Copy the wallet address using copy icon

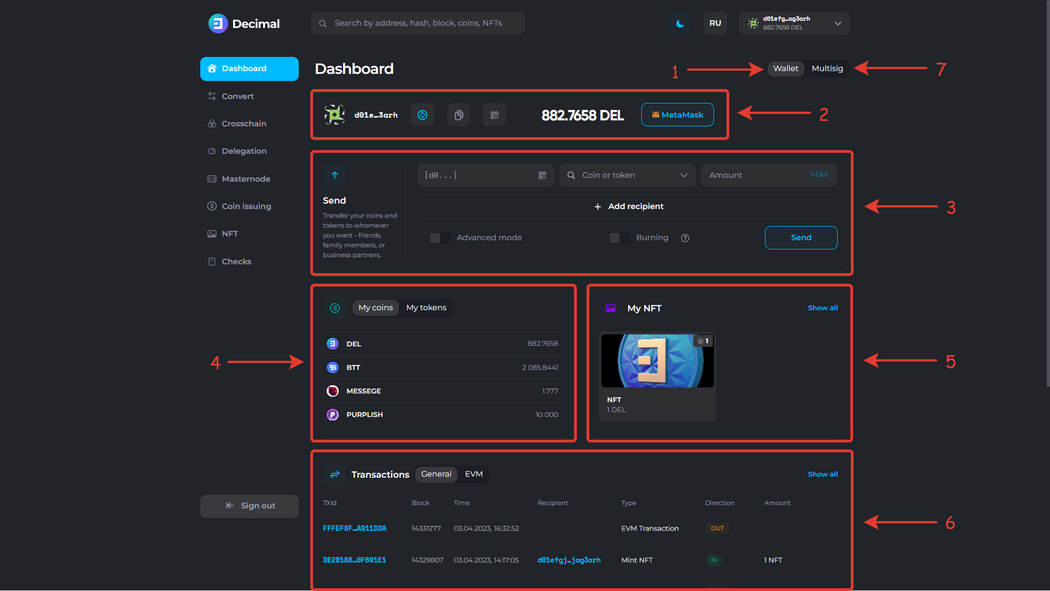pos(458,114)
